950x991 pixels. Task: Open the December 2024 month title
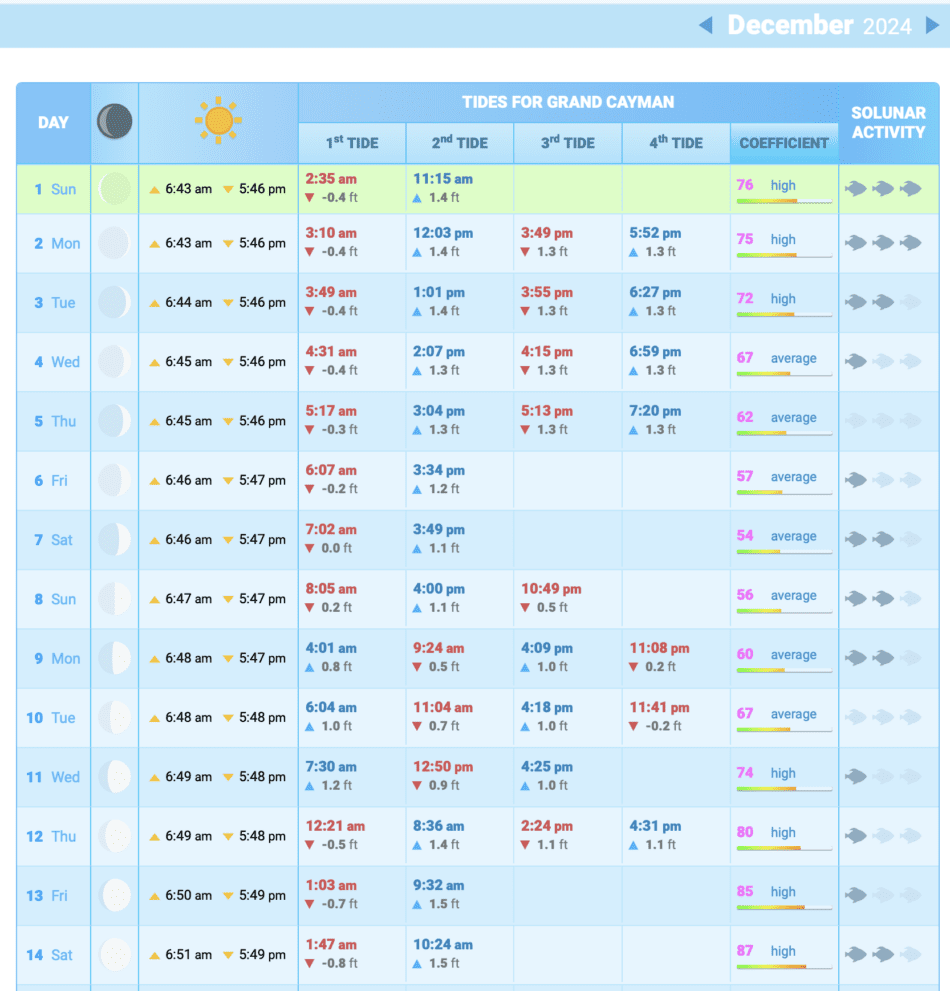click(x=818, y=25)
